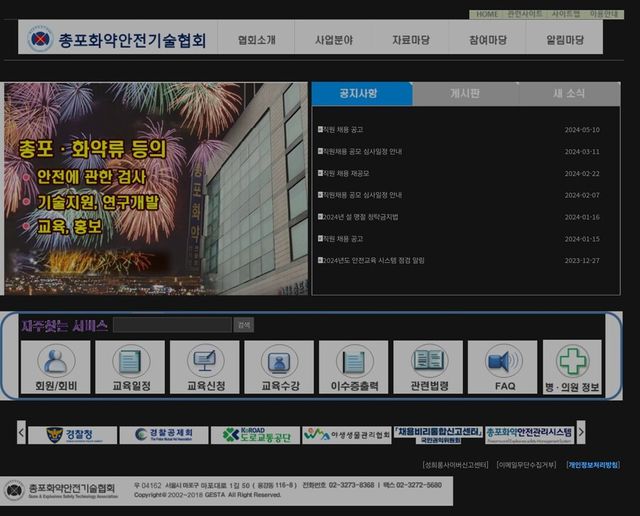Open the FAQ speaker icon

(x=503, y=367)
